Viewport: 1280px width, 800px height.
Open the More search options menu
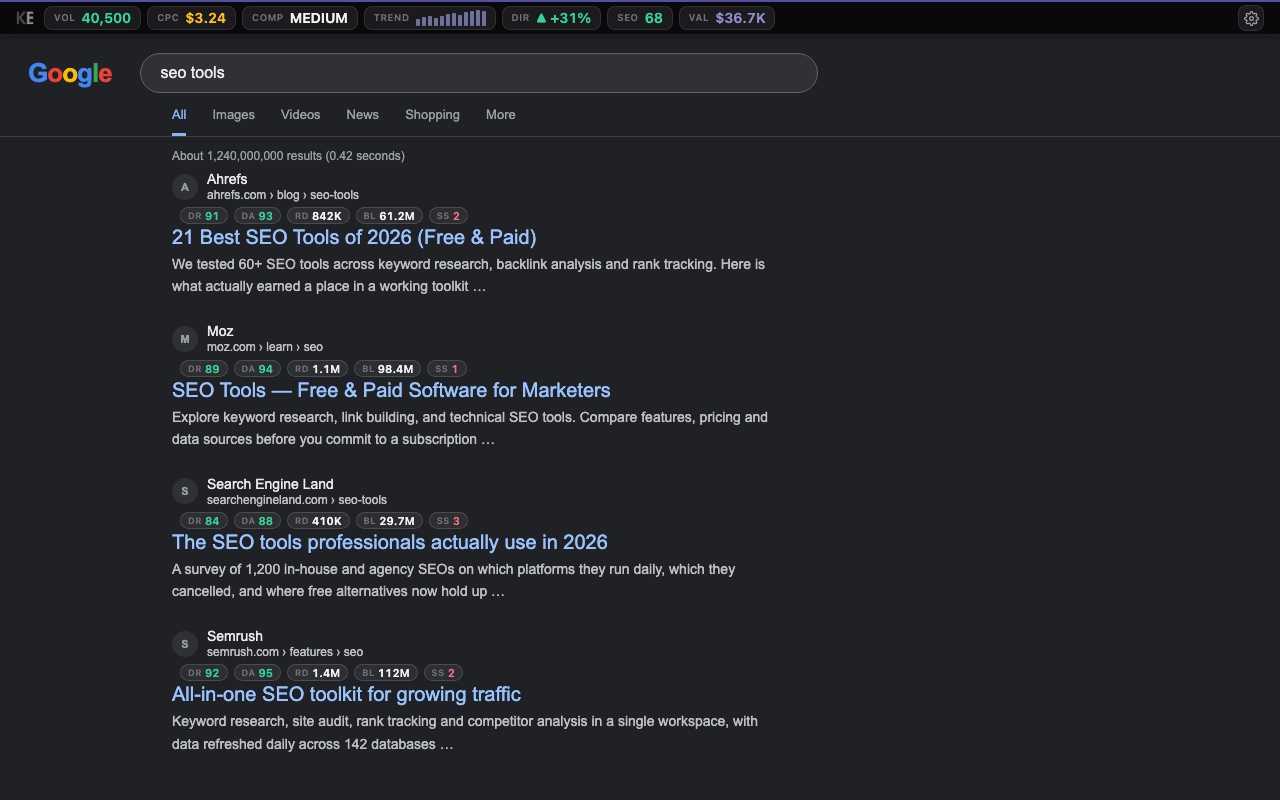501,115
